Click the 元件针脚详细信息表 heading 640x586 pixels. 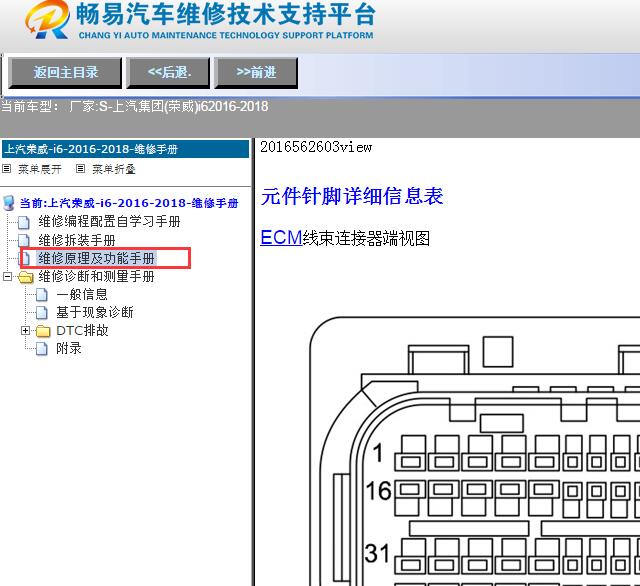(352, 196)
